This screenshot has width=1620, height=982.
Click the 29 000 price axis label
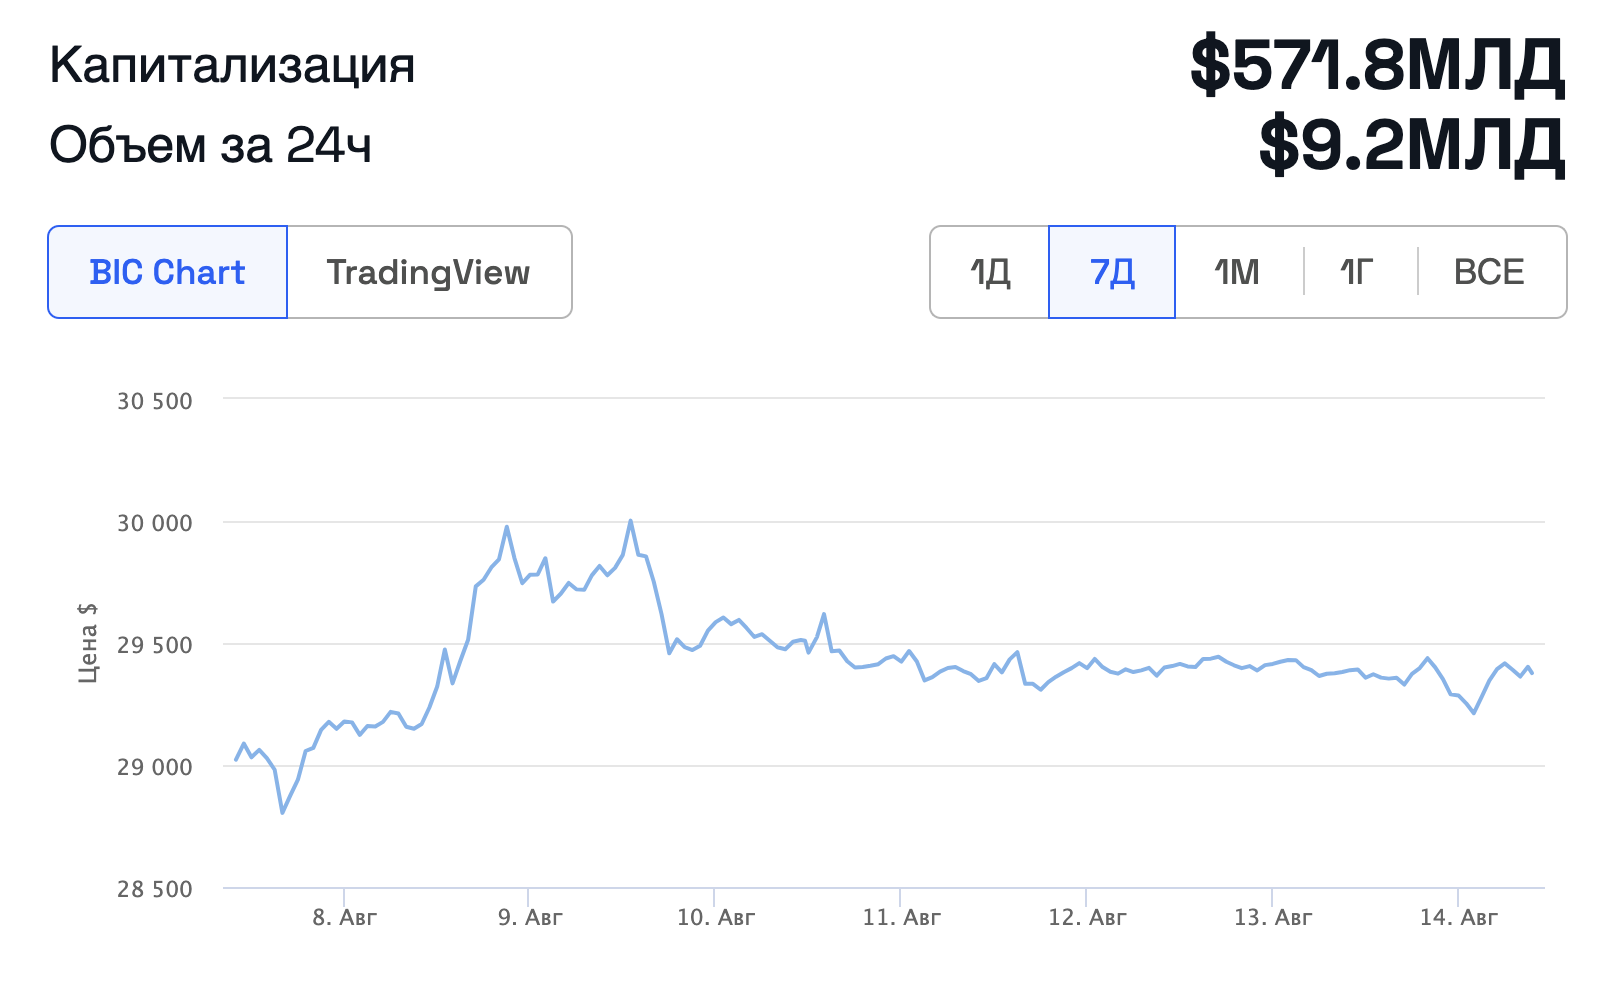click(x=155, y=767)
